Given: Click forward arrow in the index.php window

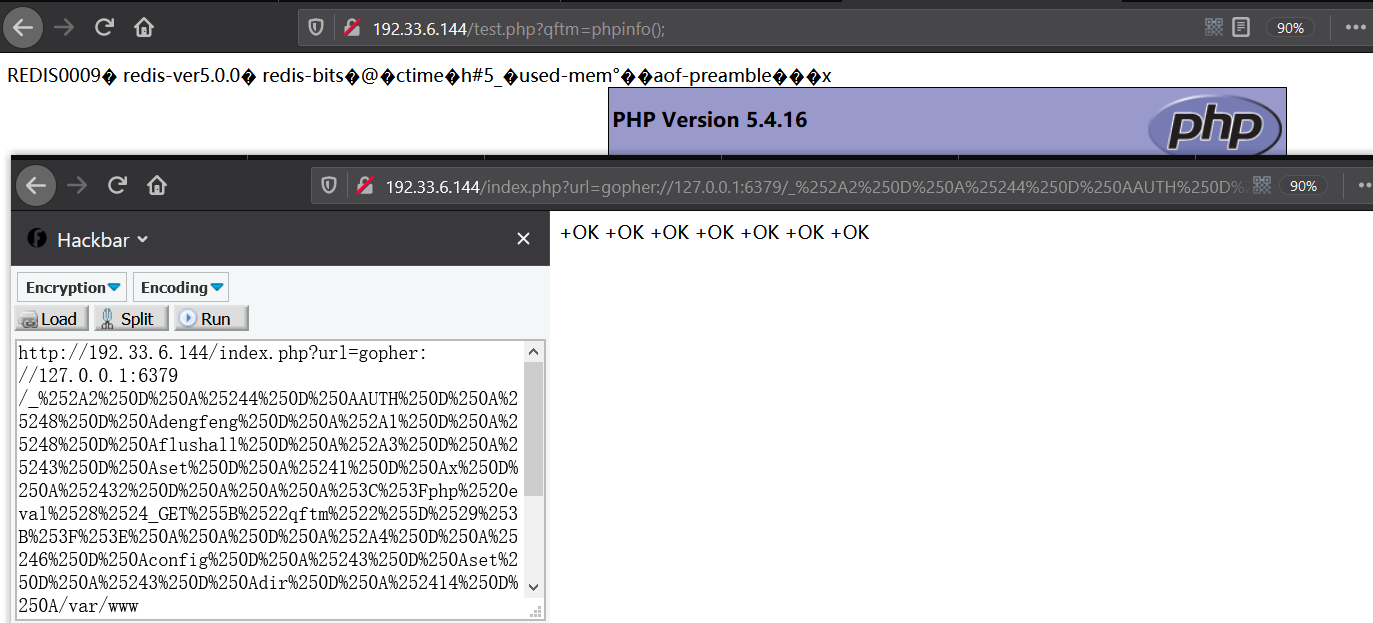Looking at the screenshot, I should [x=77, y=185].
